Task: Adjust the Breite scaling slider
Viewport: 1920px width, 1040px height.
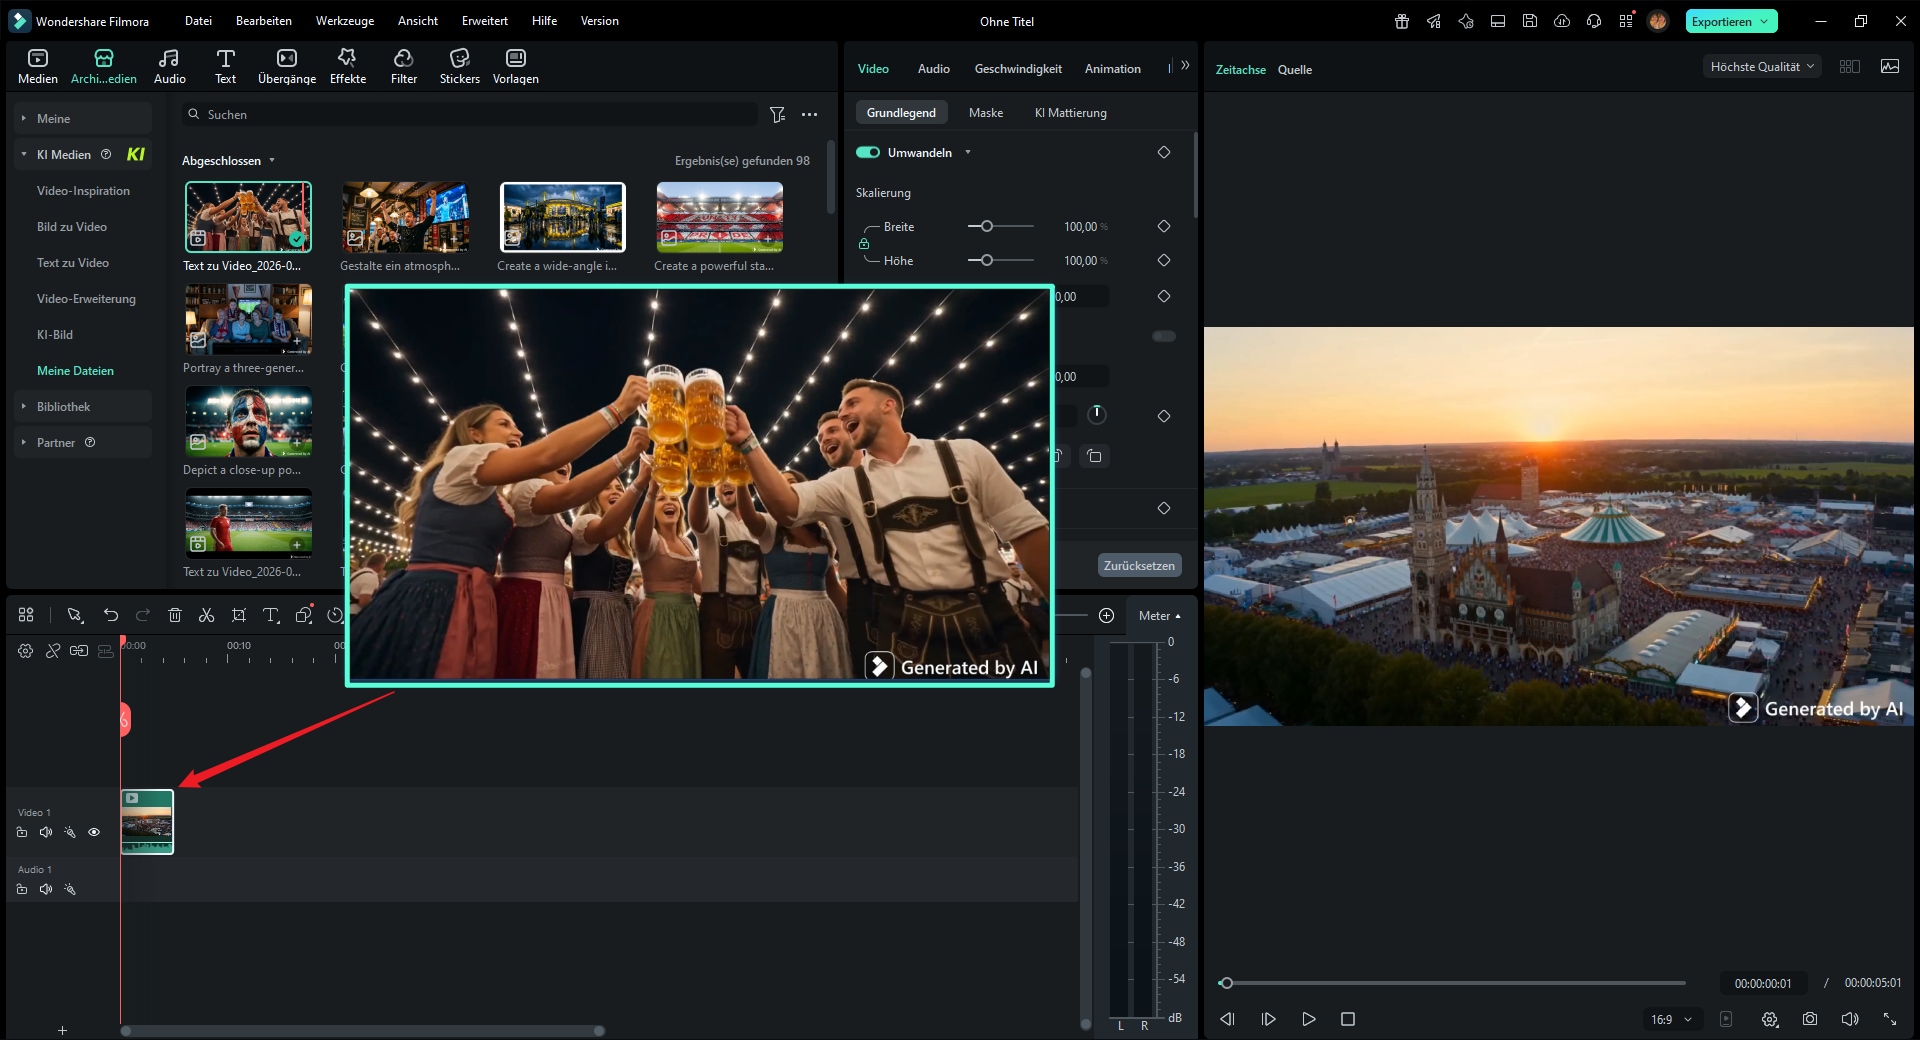Action: click(987, 227)
